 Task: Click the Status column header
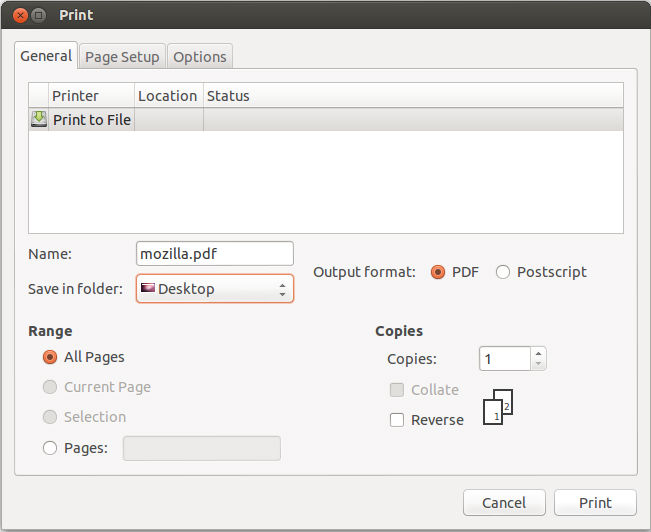coord(413,96)
